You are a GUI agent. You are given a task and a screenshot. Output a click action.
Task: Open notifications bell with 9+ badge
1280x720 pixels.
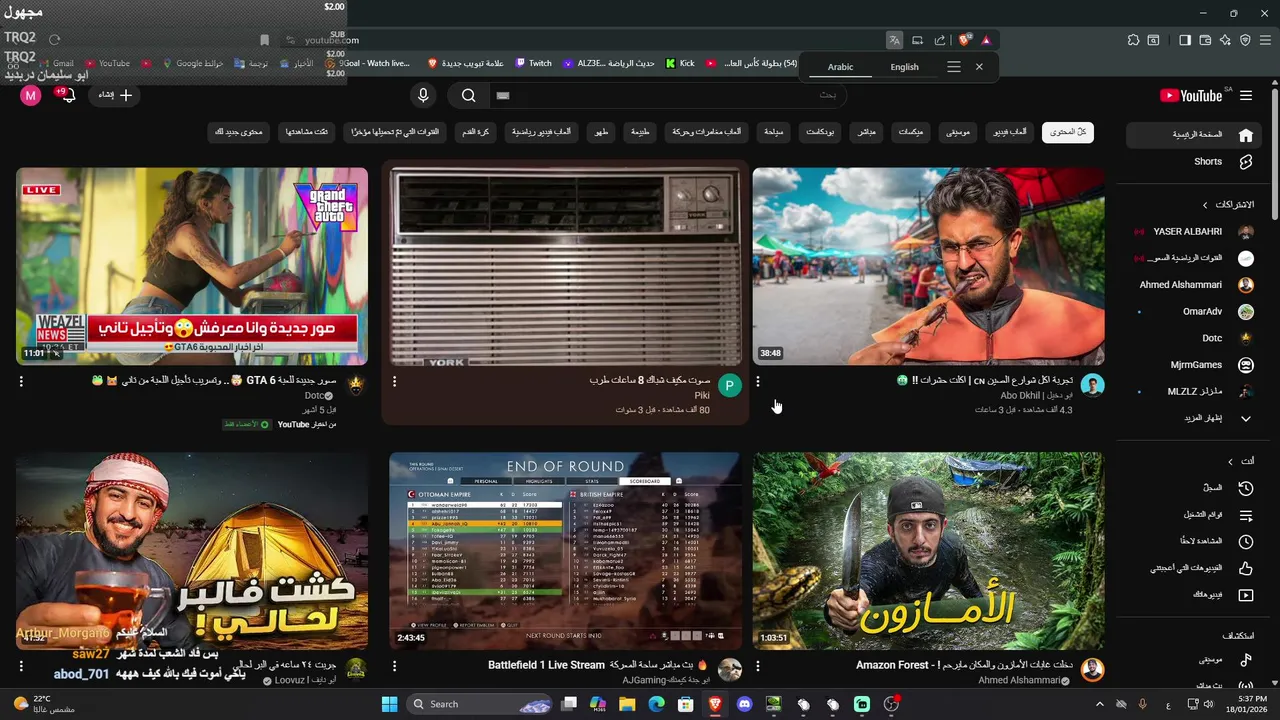66,95
